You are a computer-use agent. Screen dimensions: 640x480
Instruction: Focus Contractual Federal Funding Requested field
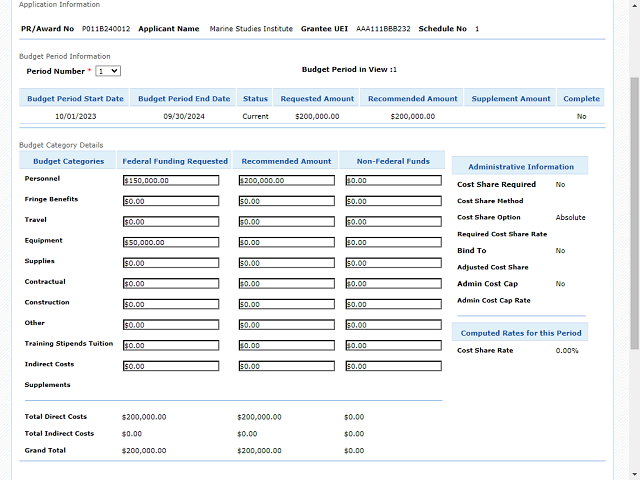[x=170, y=284]
